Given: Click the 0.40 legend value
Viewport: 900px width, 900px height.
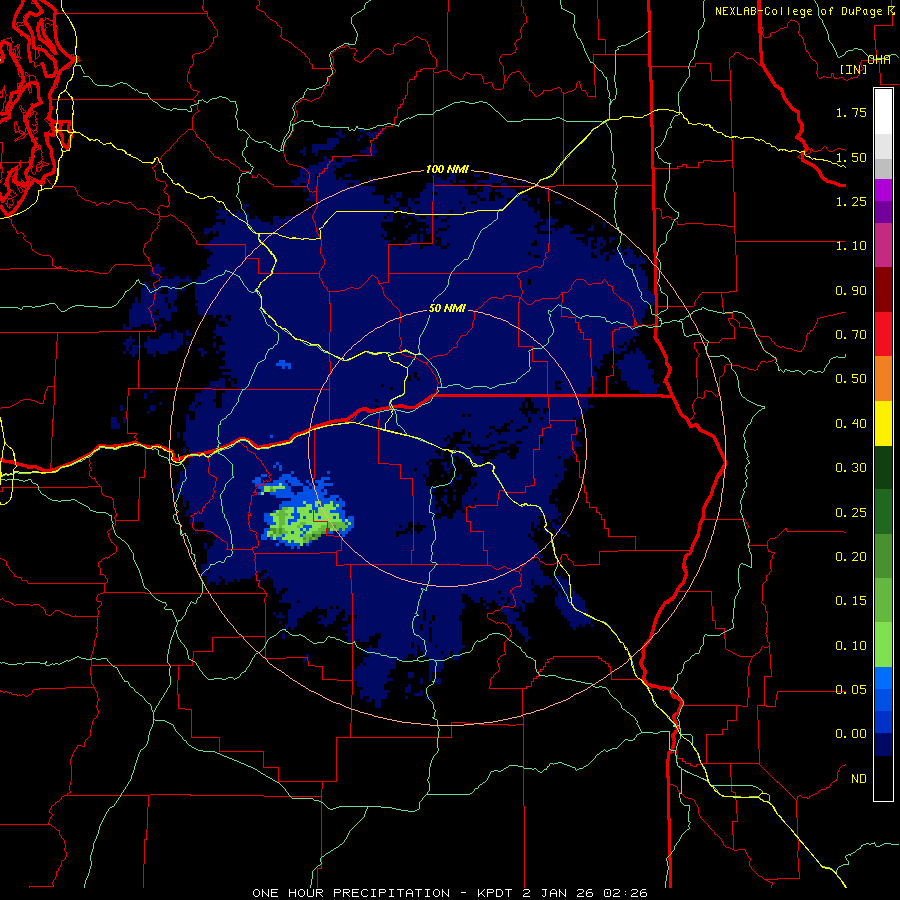Looking at the screenshot, I should click(x=851, y=424).
